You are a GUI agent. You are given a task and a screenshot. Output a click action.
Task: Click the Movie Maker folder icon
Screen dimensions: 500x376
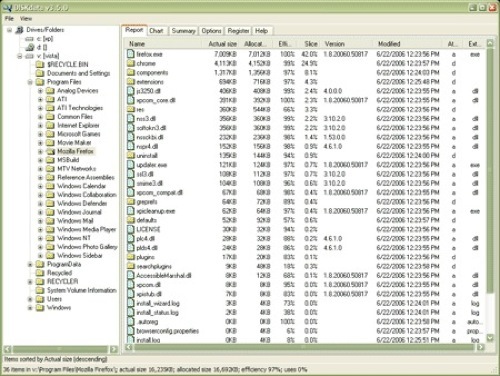click(50, 143)
